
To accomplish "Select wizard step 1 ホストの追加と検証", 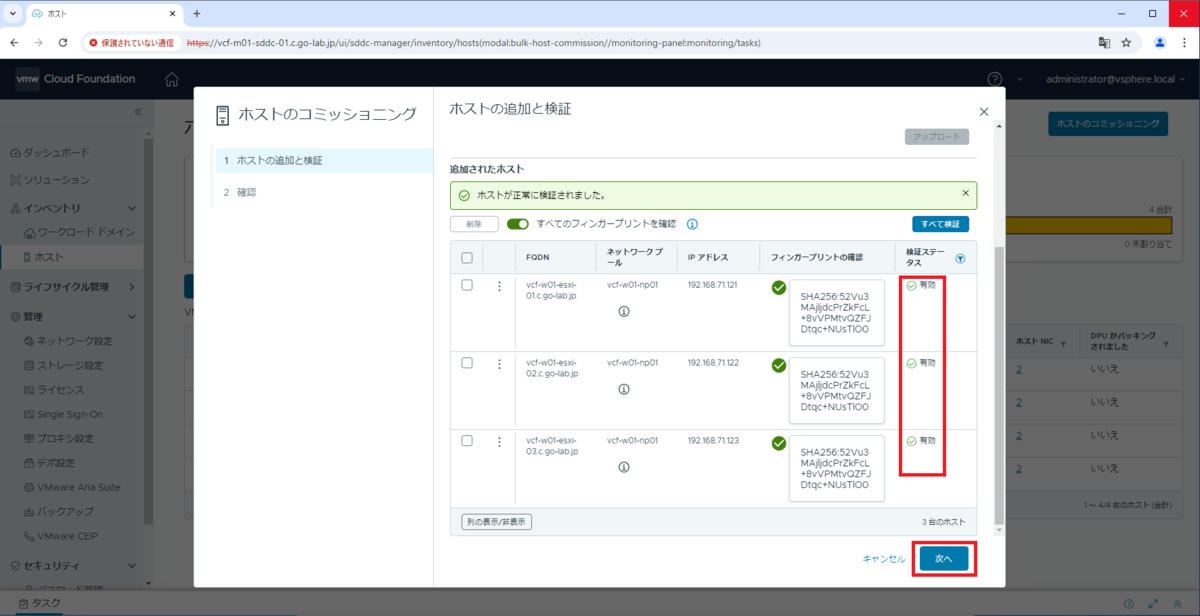I will (x=323, y=160).
